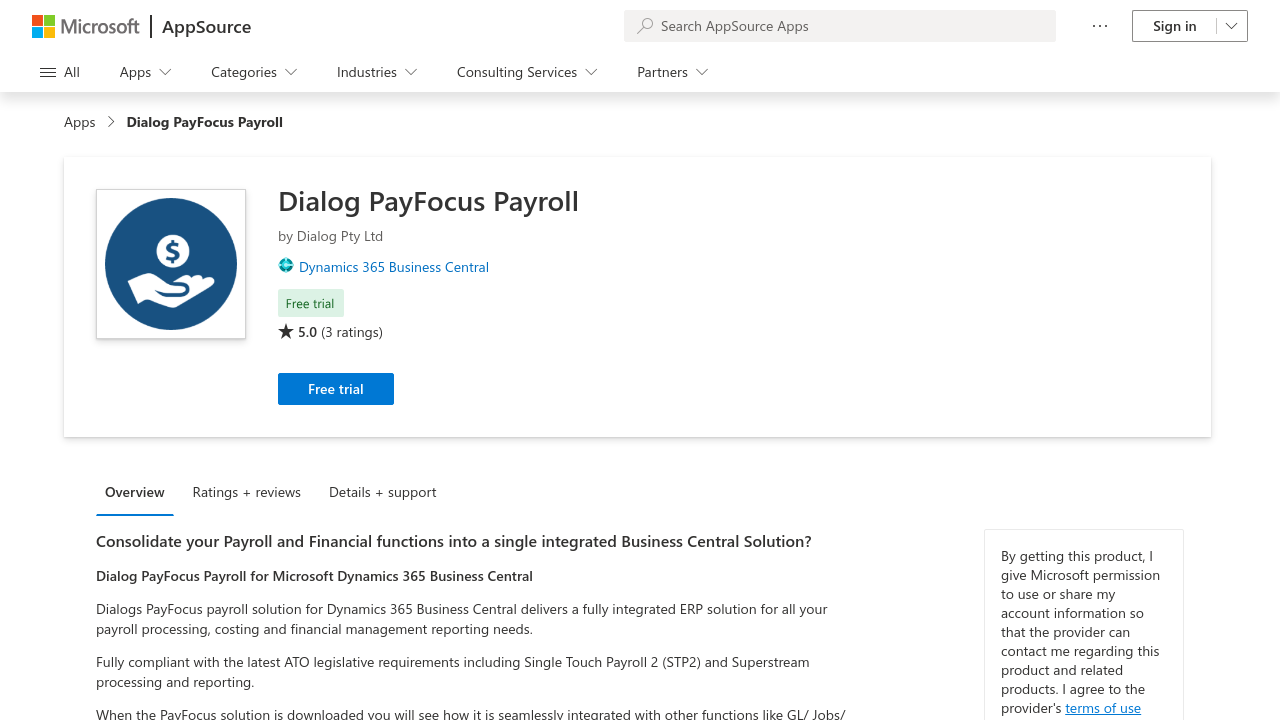Click the Microsoft logo
The image size is (1280, 720).
tap(86, 26)
